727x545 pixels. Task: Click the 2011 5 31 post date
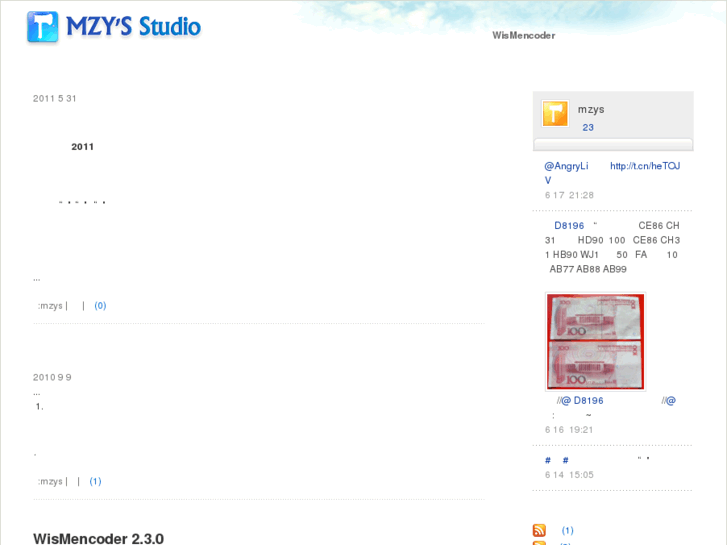pyautogui.click(x=55, y=99)
